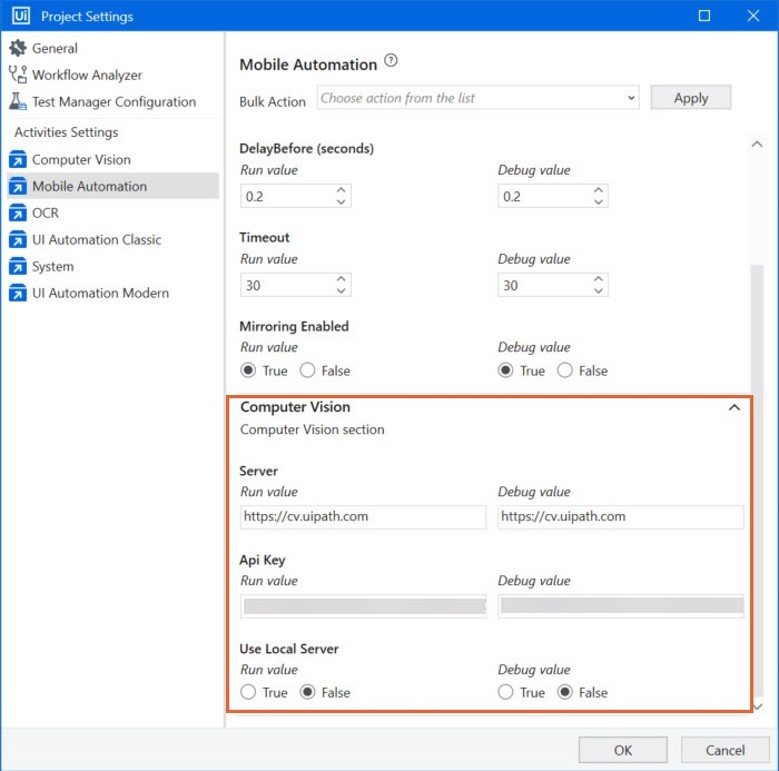Set Mirroring Enabled Debug value to False
779x771 pixels.
[x=565, y=371]
